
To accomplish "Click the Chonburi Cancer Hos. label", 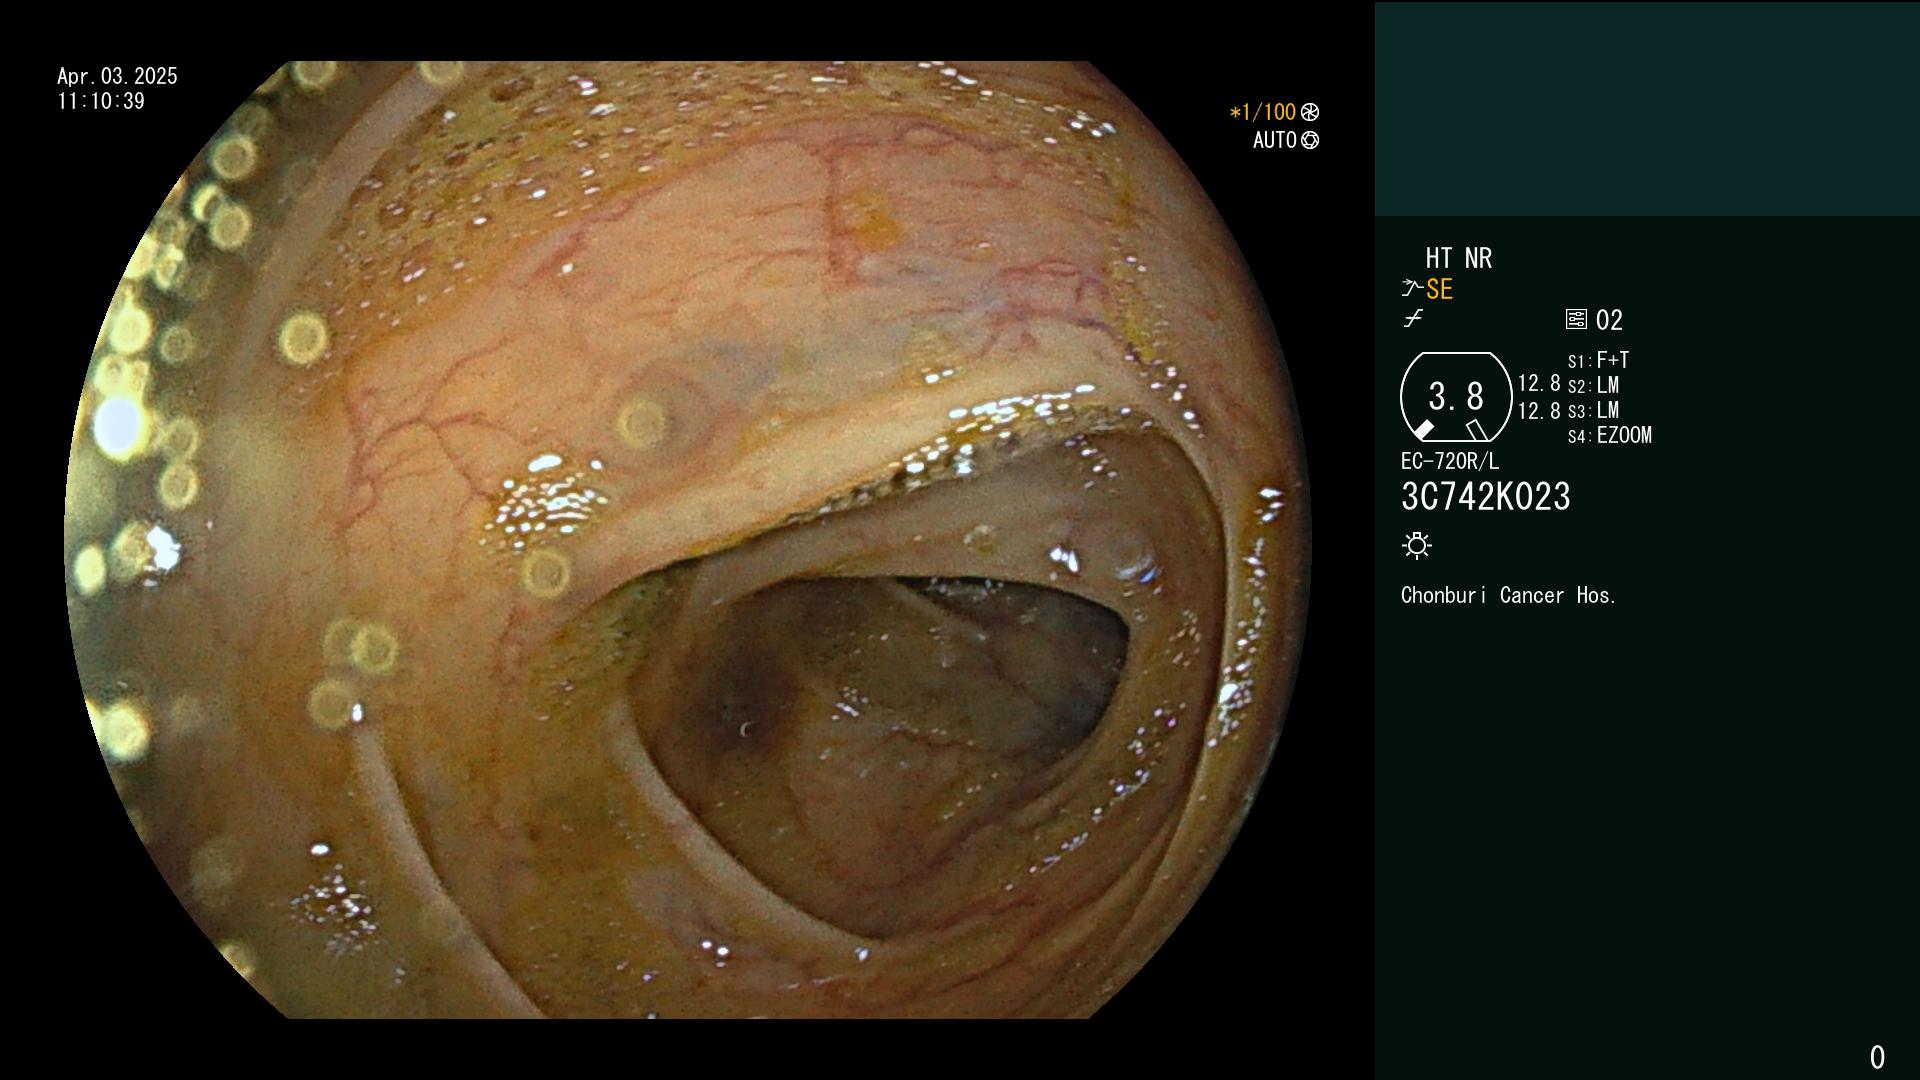I will [x=1509, y=595].
